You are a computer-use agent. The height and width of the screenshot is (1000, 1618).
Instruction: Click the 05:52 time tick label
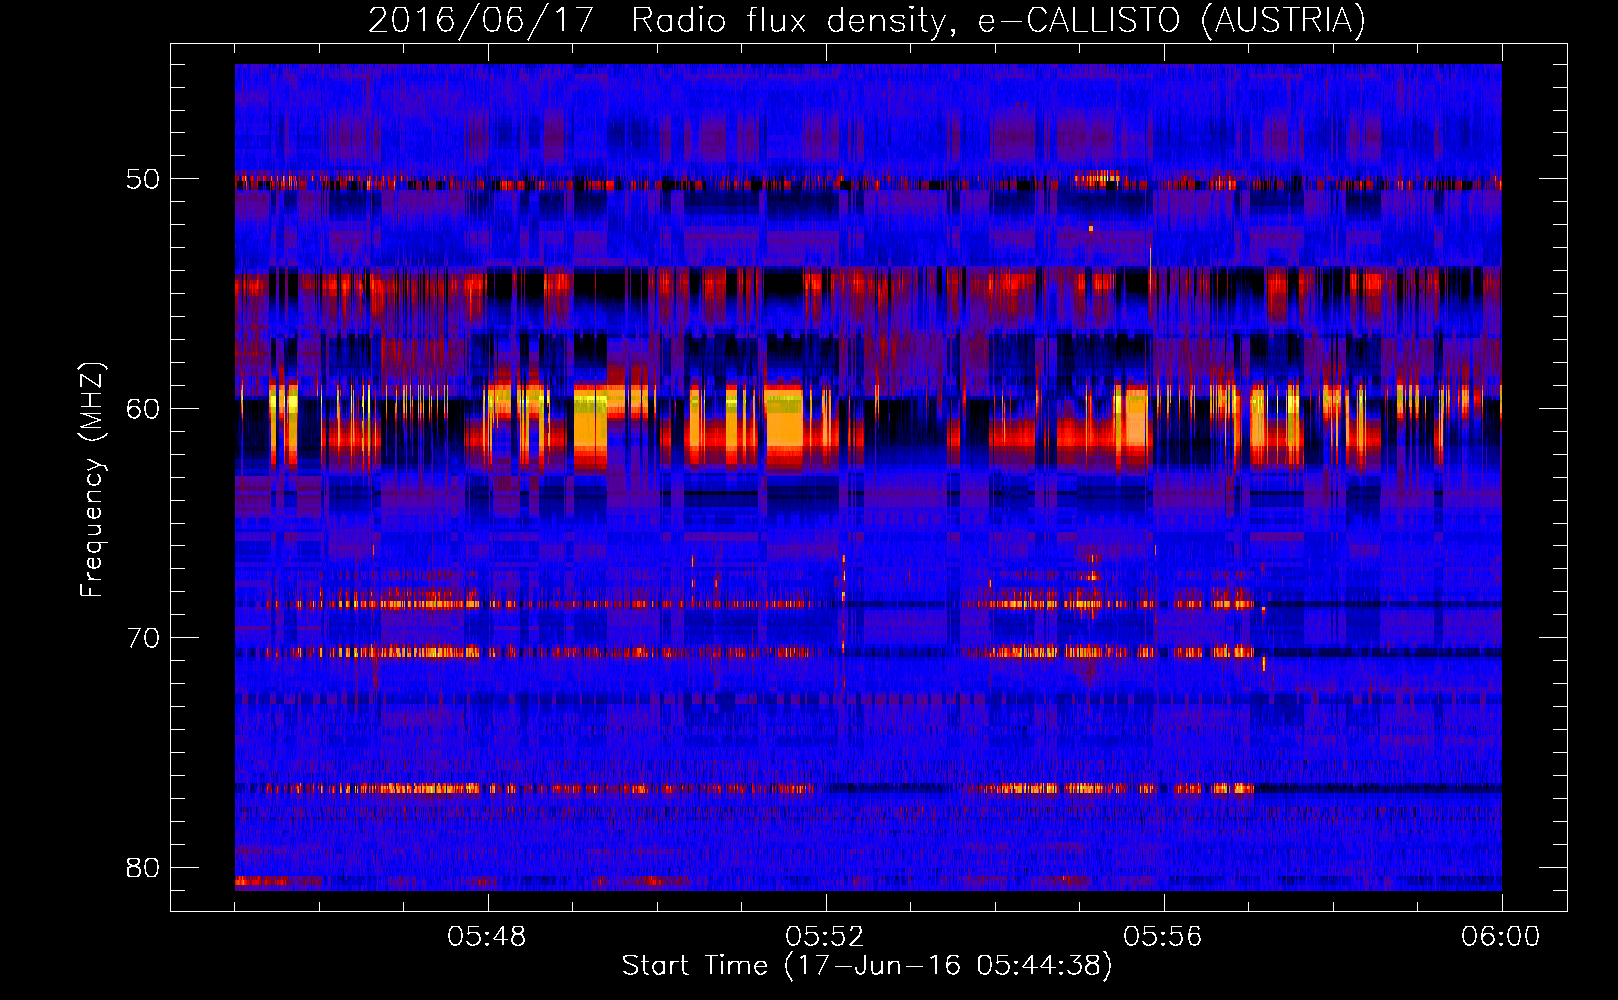tap(825, 937)
